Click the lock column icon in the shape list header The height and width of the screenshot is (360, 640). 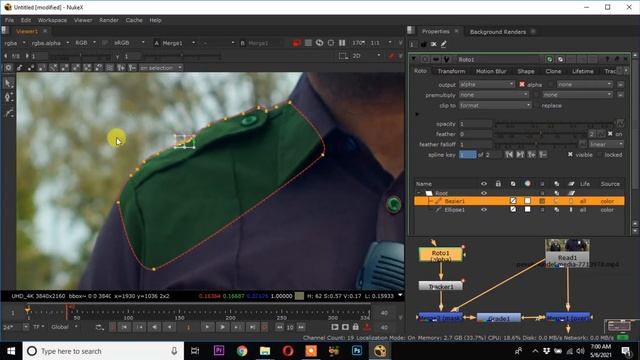pyautogui.click(x=498, y=184)
